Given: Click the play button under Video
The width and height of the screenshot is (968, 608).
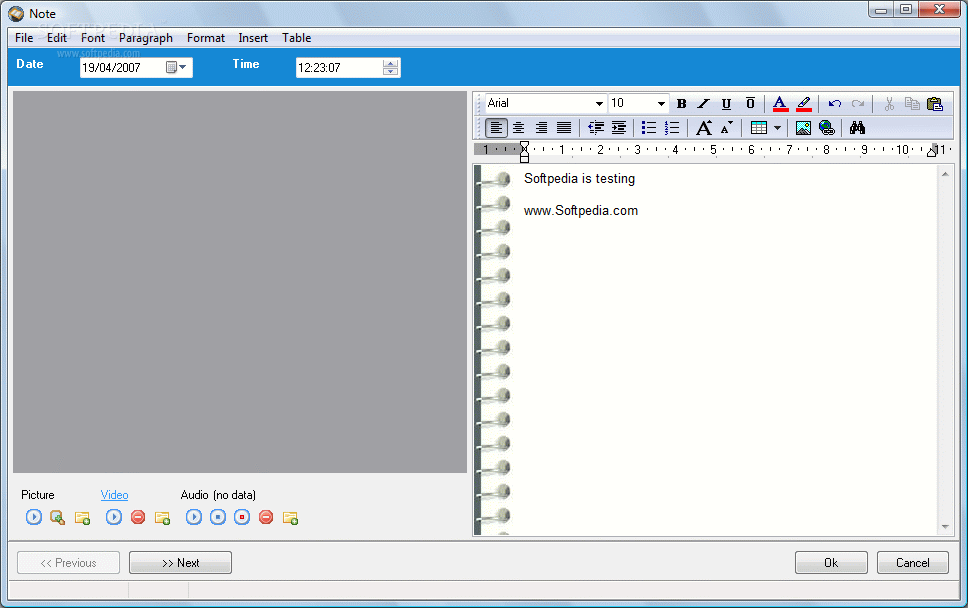Looking at the screenshot, I should (x=114, y=517).
